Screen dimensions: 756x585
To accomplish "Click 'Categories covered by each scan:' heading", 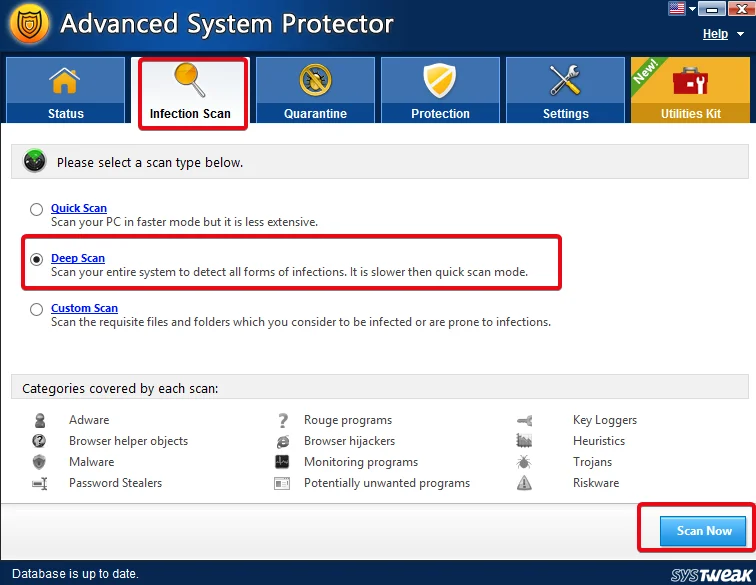I will pos(120,389).
